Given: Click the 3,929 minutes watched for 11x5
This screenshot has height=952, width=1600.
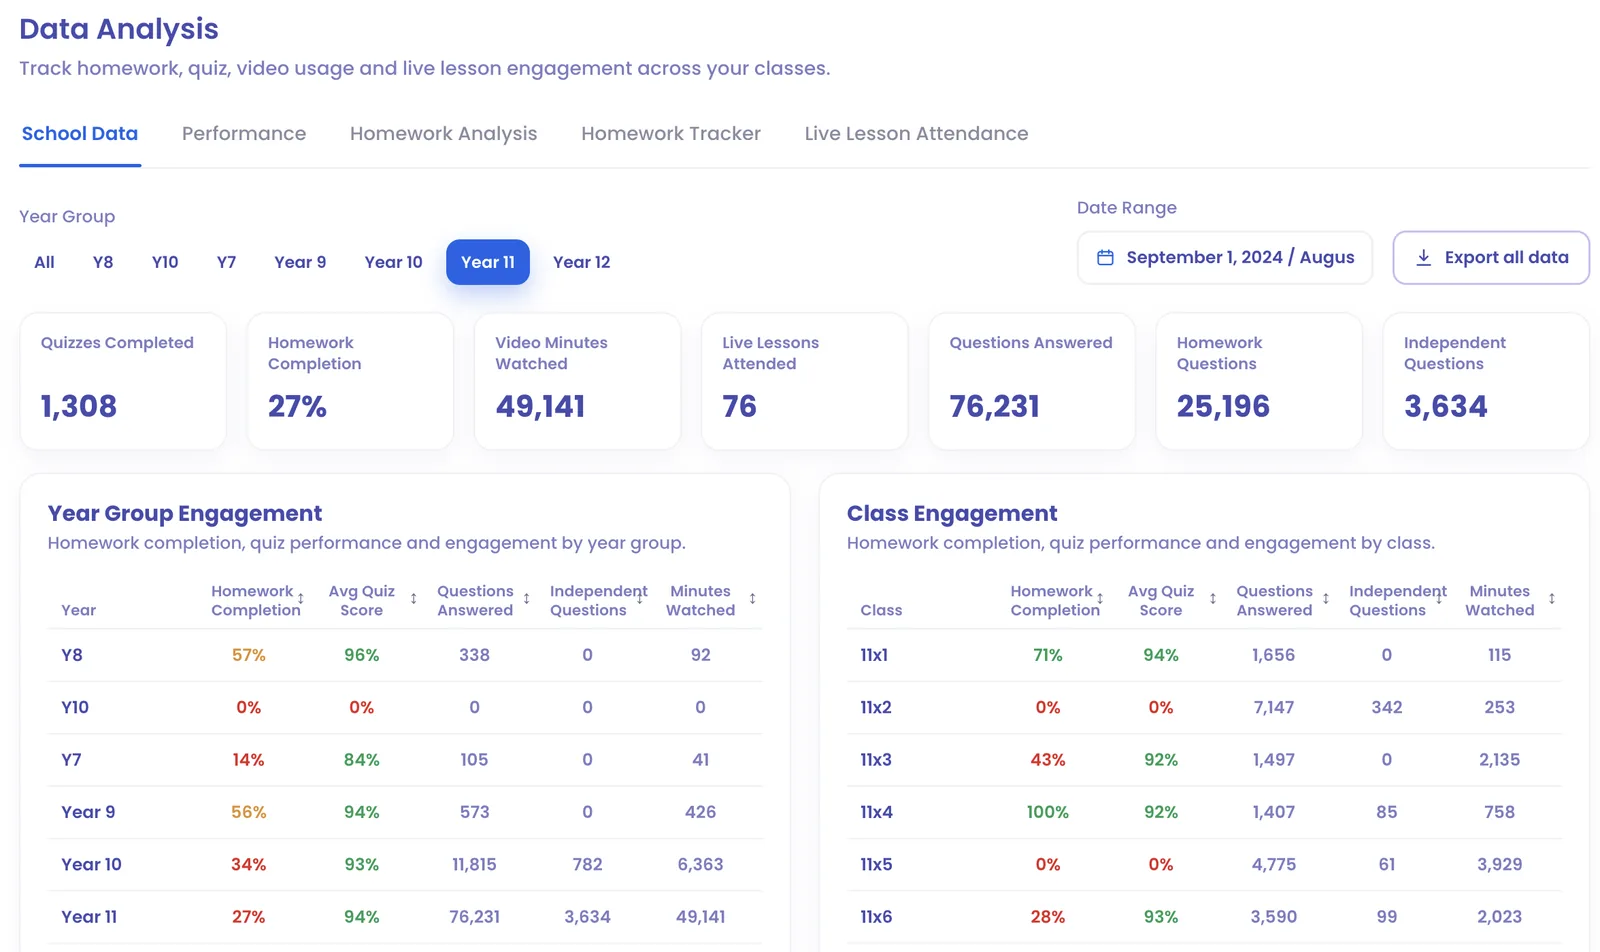Looking at the screenshot, I should (x=1499, y=864).
